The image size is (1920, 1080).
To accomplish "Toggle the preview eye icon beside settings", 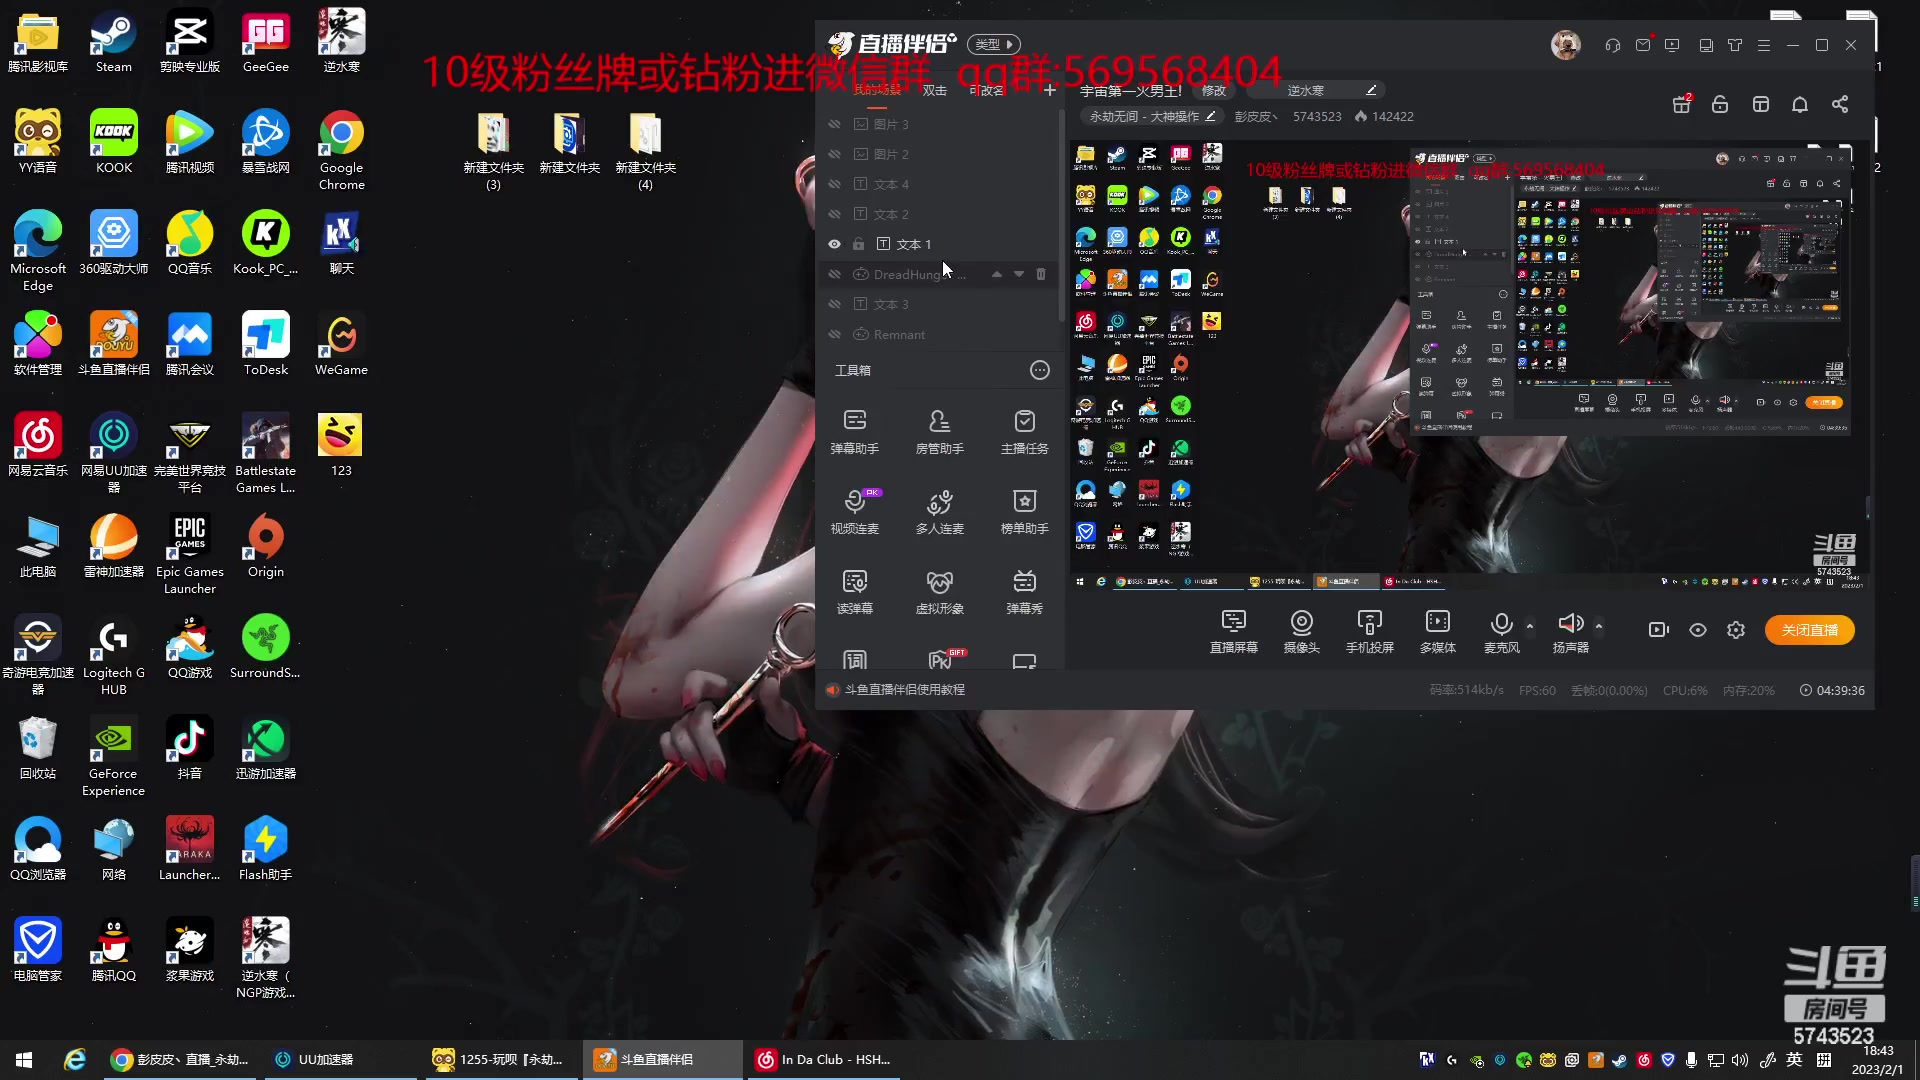I will 1698,630.
